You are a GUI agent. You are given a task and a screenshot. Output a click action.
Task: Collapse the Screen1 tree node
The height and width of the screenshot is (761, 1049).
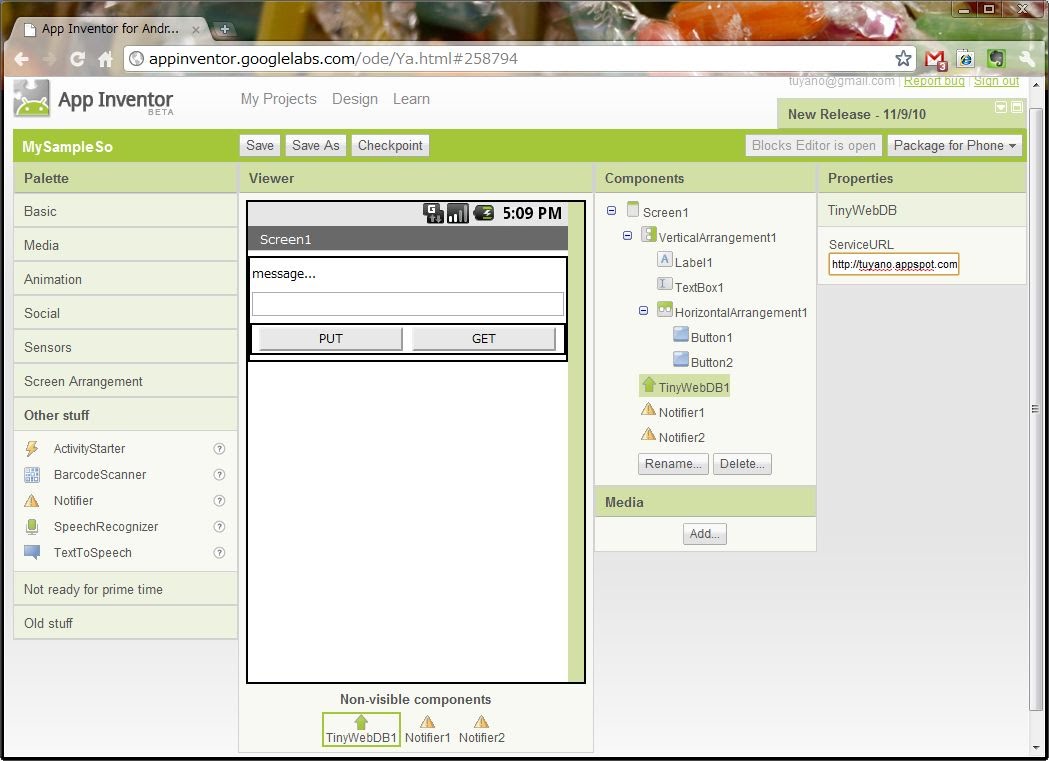612,211
